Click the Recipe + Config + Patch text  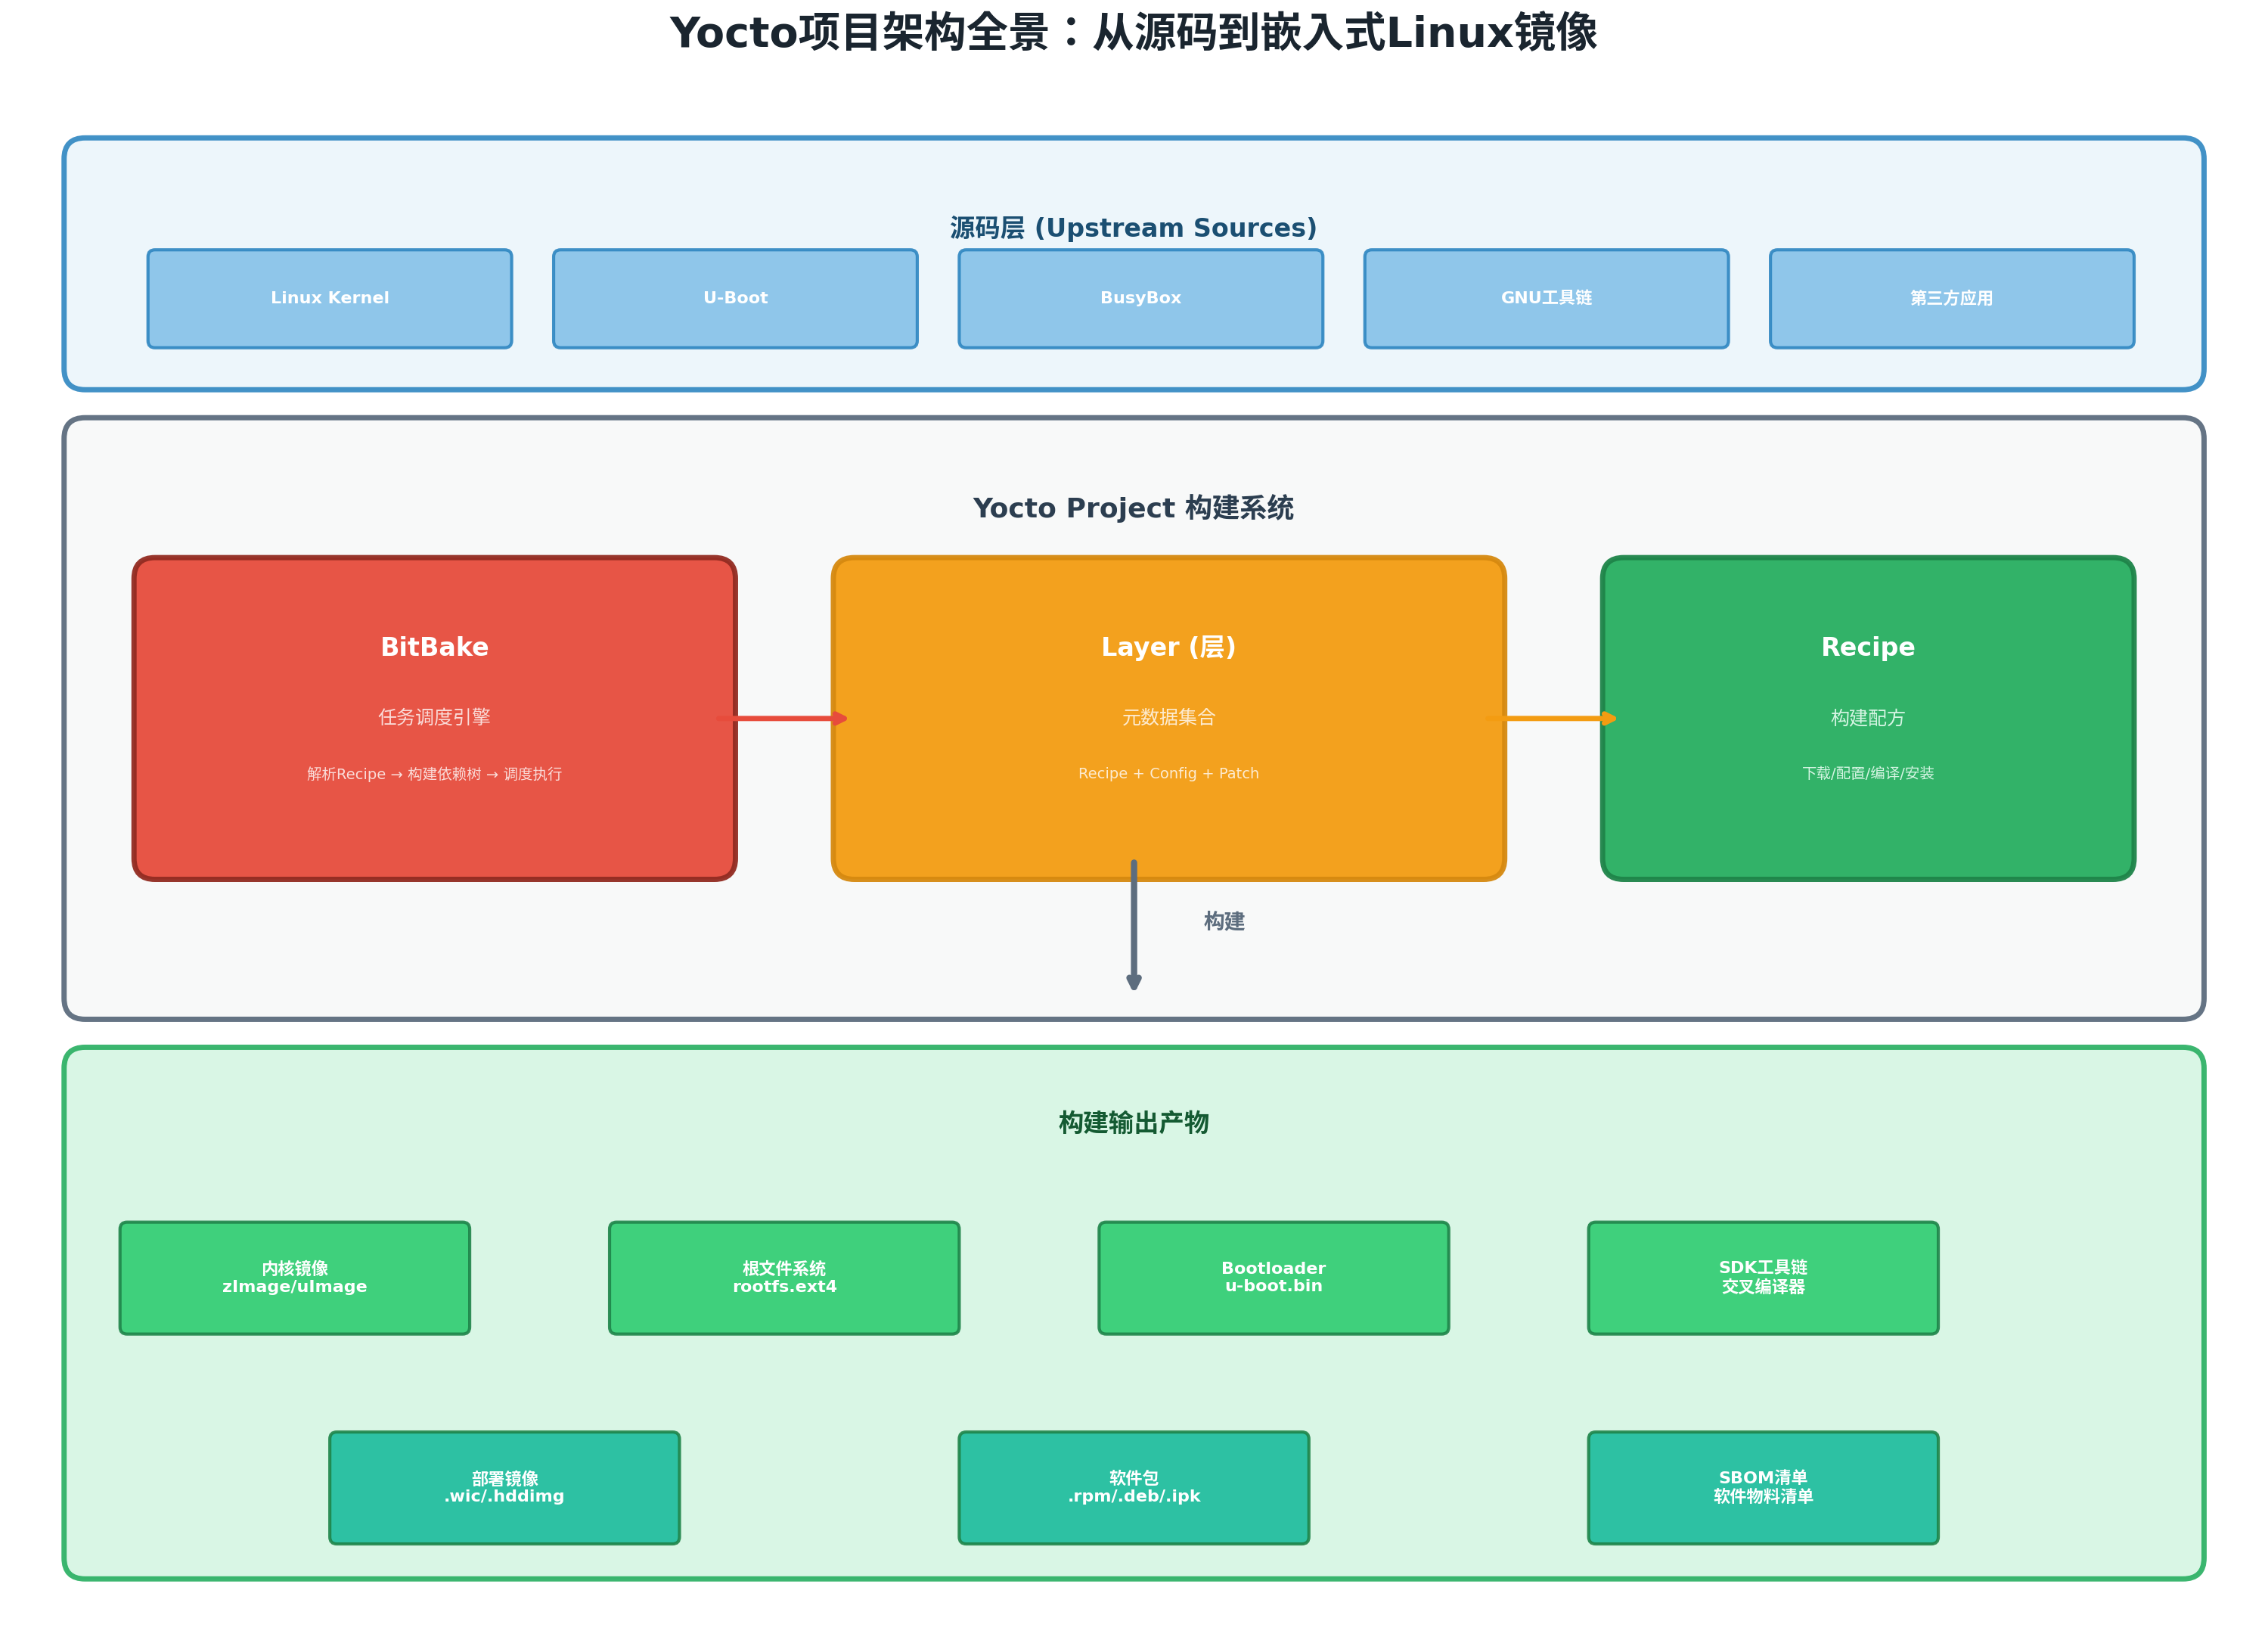click(x=1168, y=773)
